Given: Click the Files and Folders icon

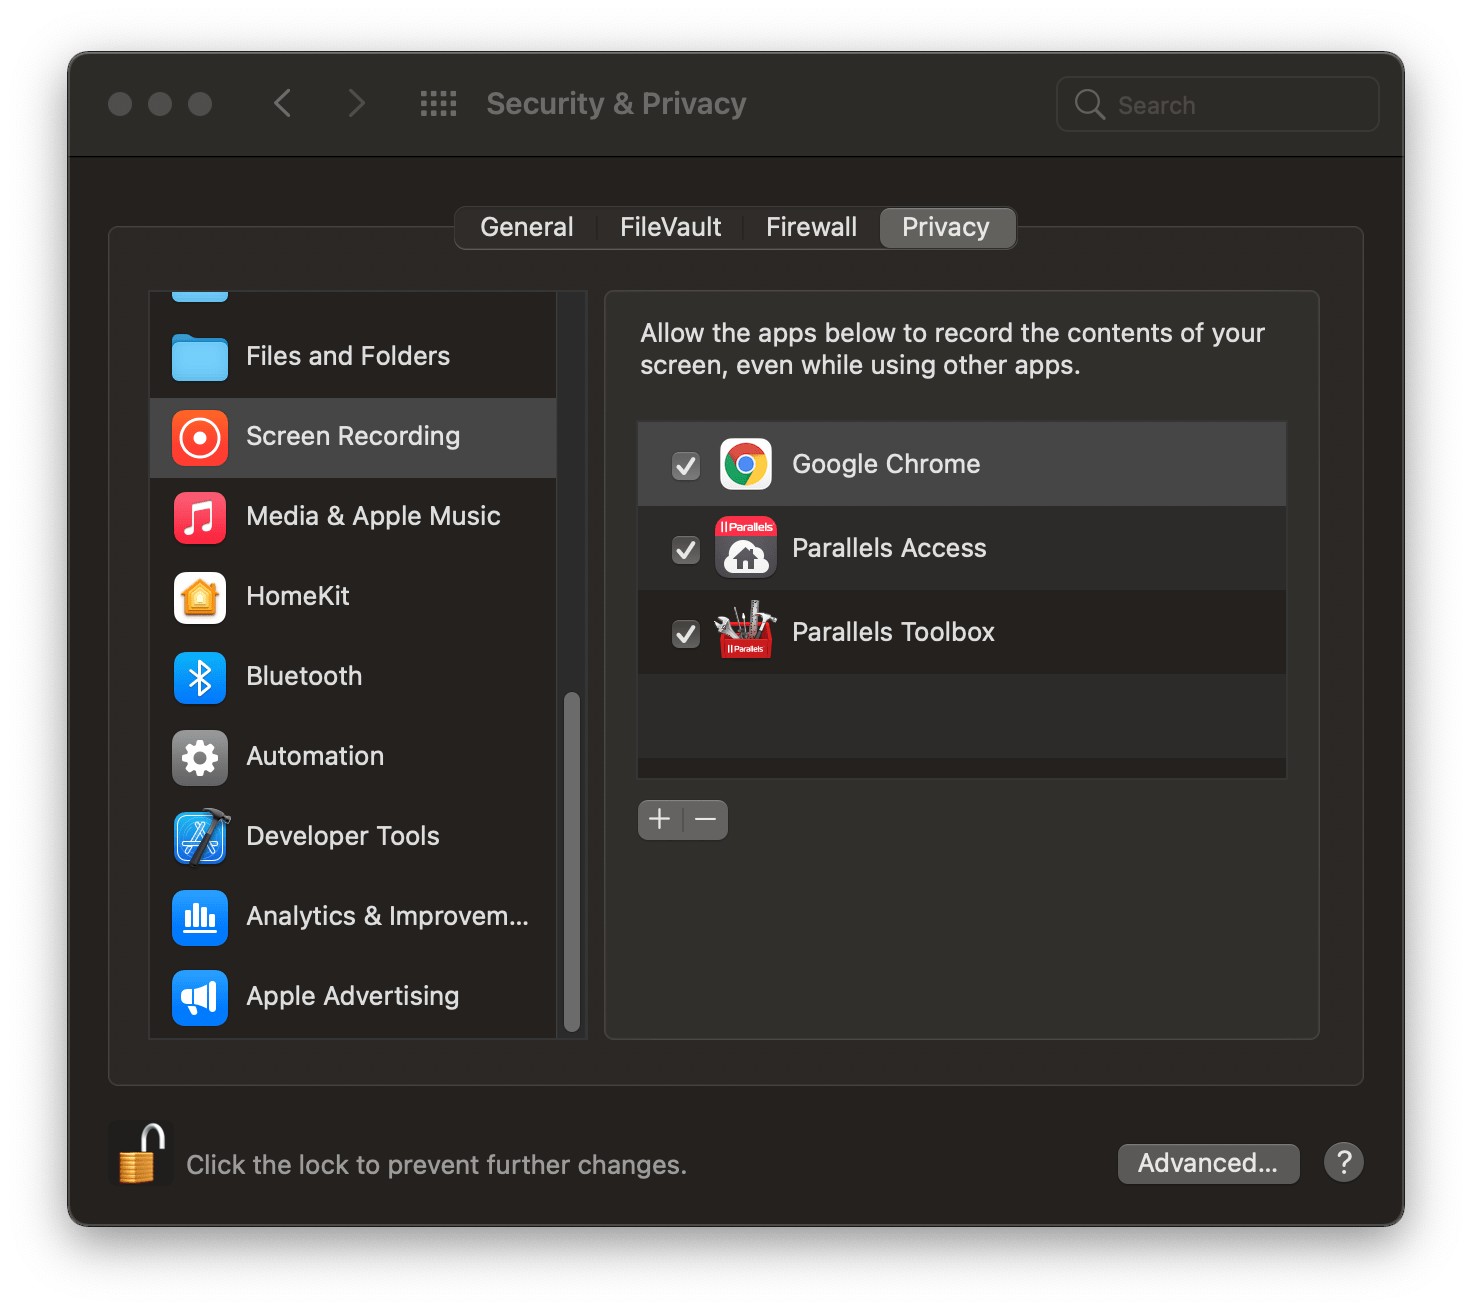Looking at the screenshot, I should tap(199, 357).
